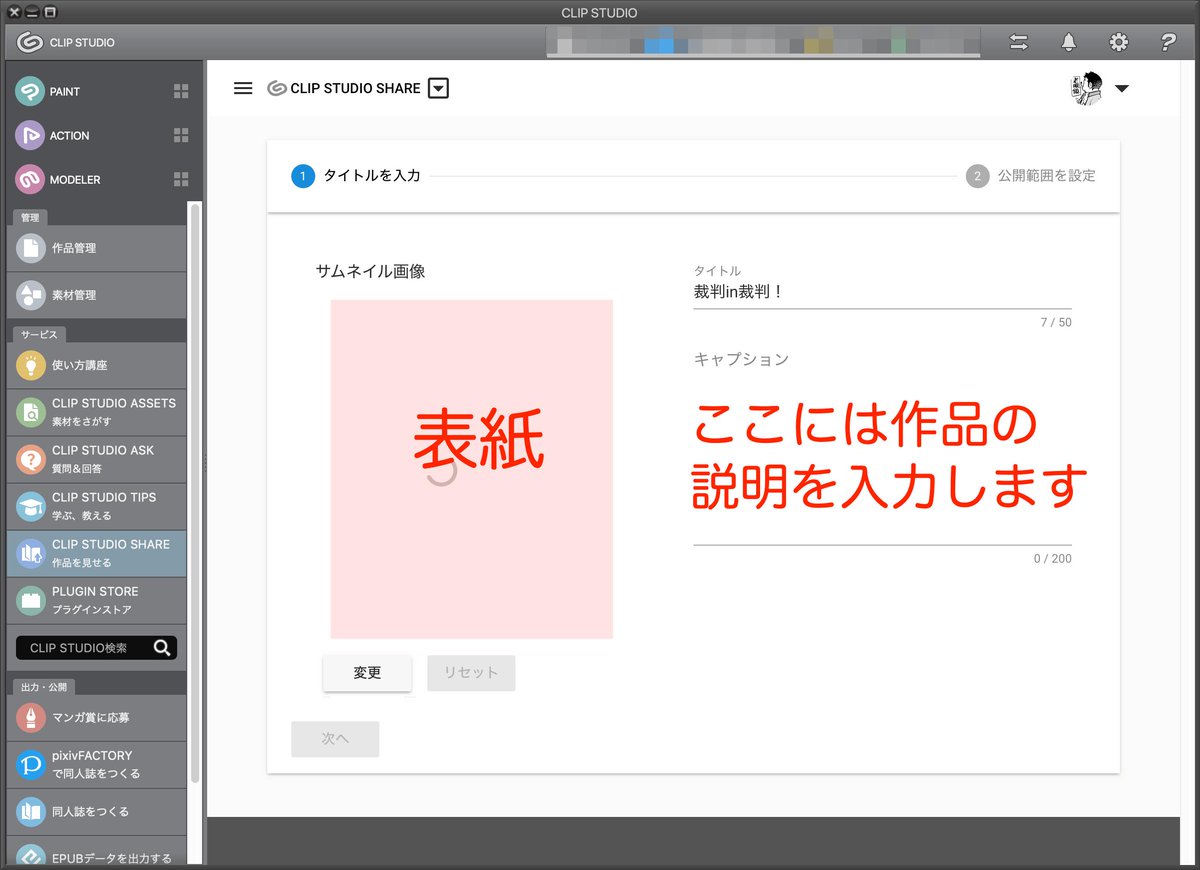Select step 1 タイトルを入力
This screenshot has width=1200, height=870.
pos(356,176)
